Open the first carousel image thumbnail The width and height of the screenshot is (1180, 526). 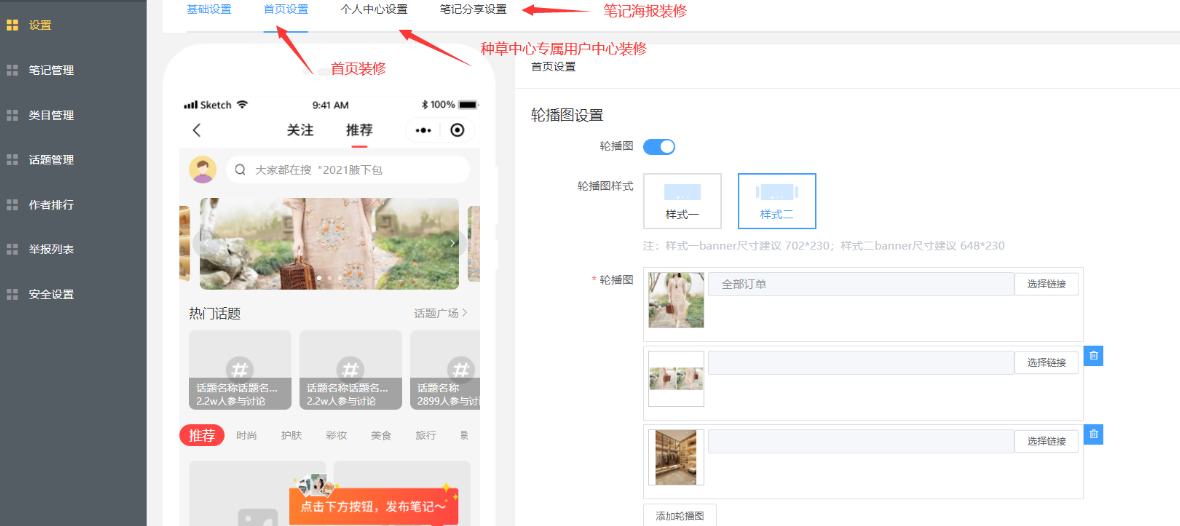676,300
